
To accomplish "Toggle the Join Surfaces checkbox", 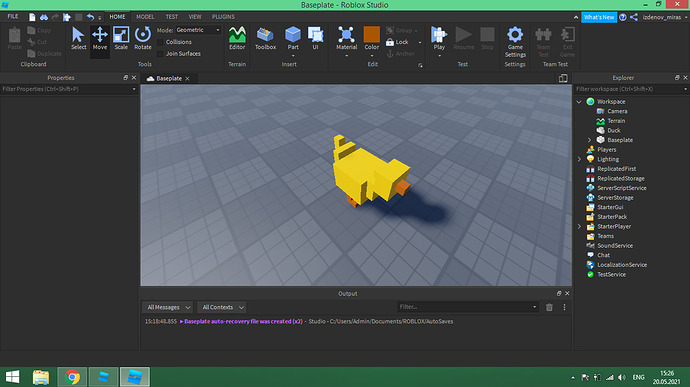I will pos(160,54).
